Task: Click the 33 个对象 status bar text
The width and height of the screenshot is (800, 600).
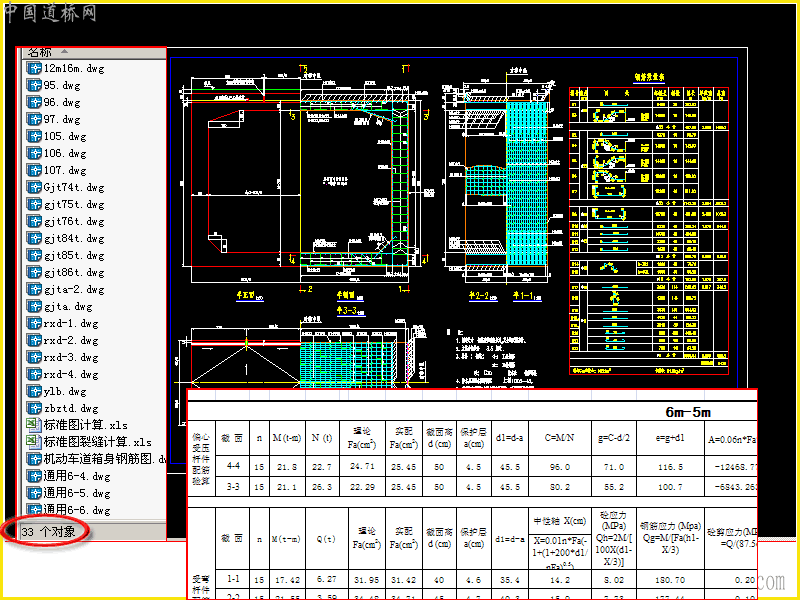Action: click(48, 532)
